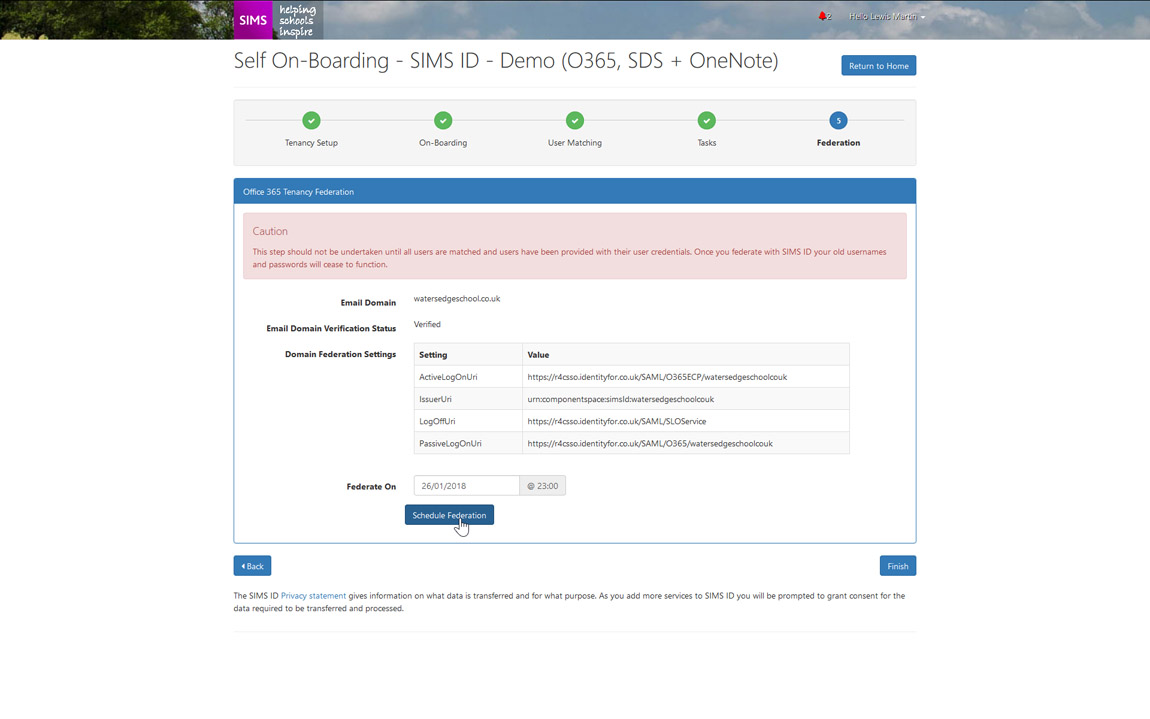Click Schedule Federation button
The width and height of the screenshot is (1150, 719).
449,515
